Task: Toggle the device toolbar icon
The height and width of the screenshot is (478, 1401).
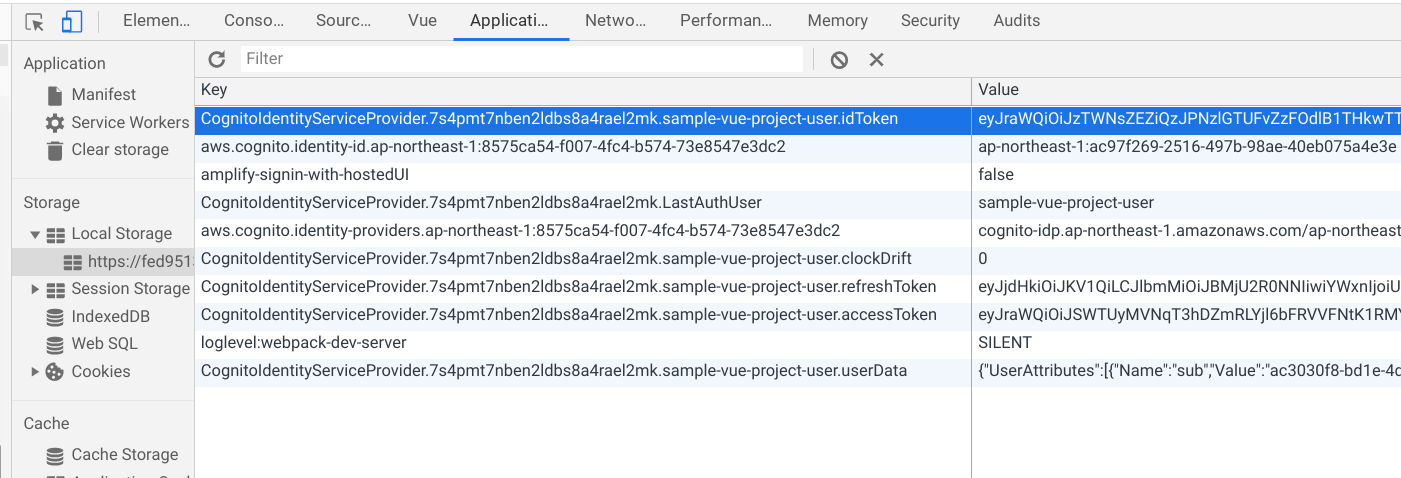Action: pyautogui.click(x=71, y=21)
